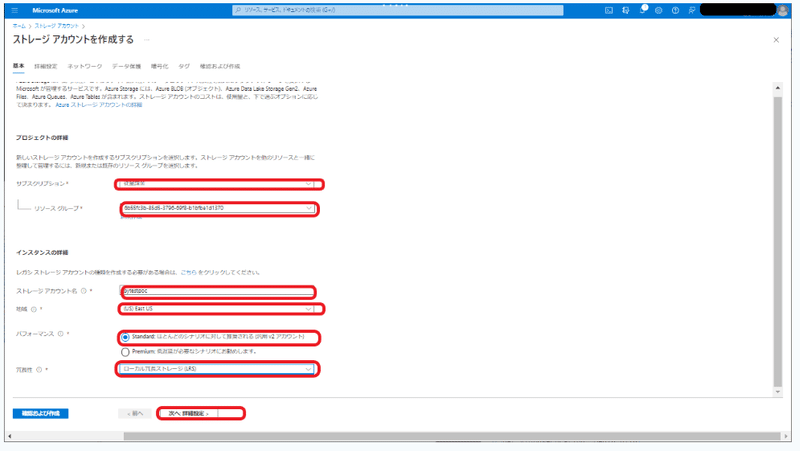Show info tooltip for パフォーマンス
The image size is (800, 451).
pyautogui.click(x=60, y=334)
